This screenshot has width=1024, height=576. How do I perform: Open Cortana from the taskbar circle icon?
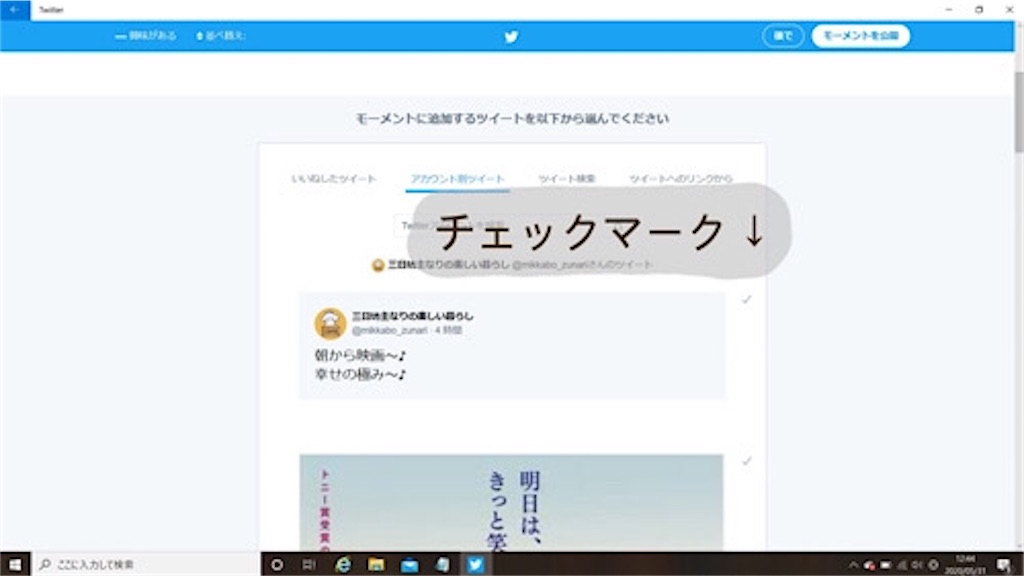(x=277, y=564)
